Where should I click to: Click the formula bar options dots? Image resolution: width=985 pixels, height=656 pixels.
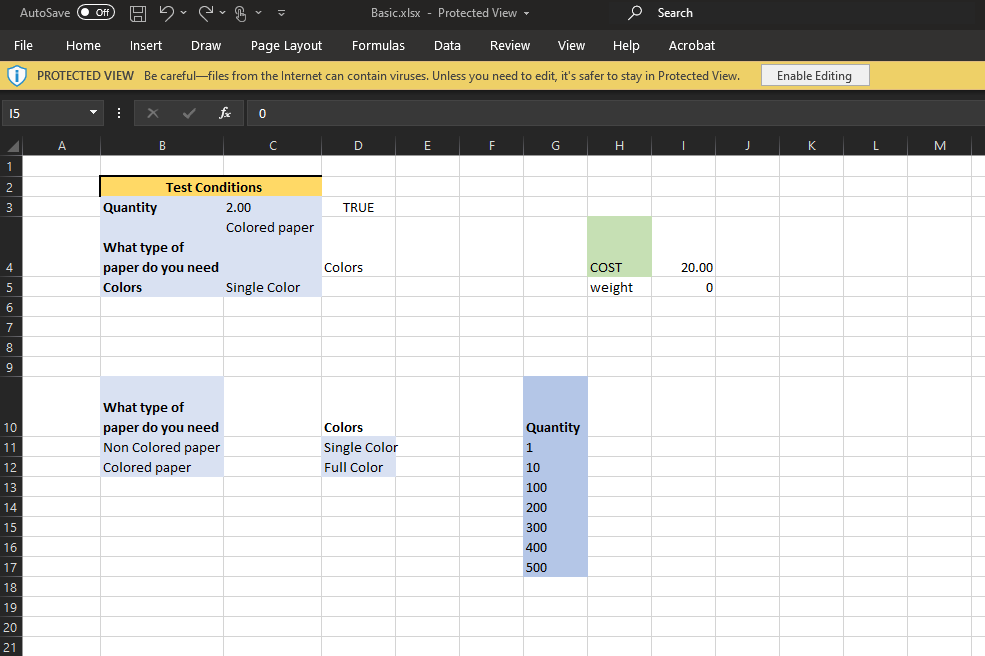point(119,113)
